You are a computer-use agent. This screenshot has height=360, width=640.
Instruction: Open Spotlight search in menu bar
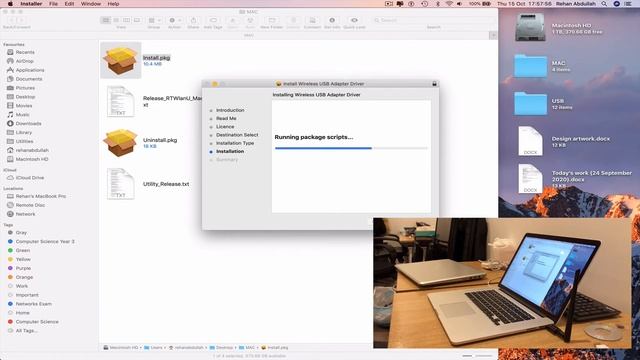click(x=604, y=4)
